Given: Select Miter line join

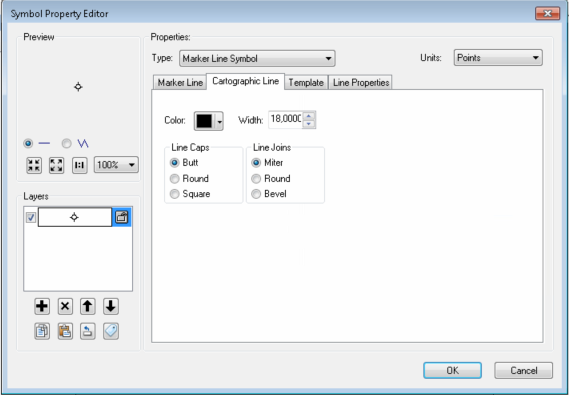Looking at the screenshot, I should point(256,162).
